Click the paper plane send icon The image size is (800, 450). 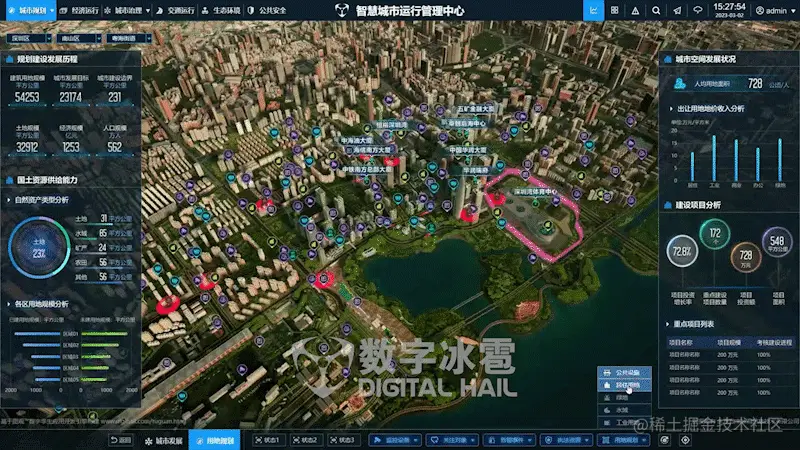677,10
